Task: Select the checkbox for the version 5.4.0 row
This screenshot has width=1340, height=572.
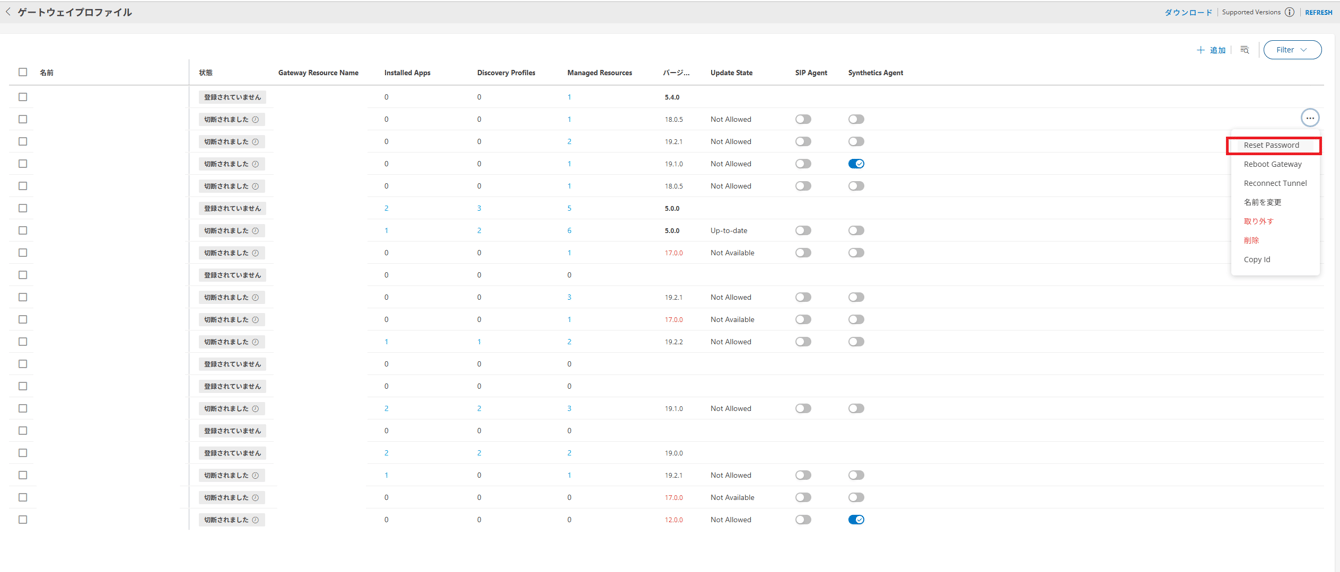Action: [x=23, y=97]
